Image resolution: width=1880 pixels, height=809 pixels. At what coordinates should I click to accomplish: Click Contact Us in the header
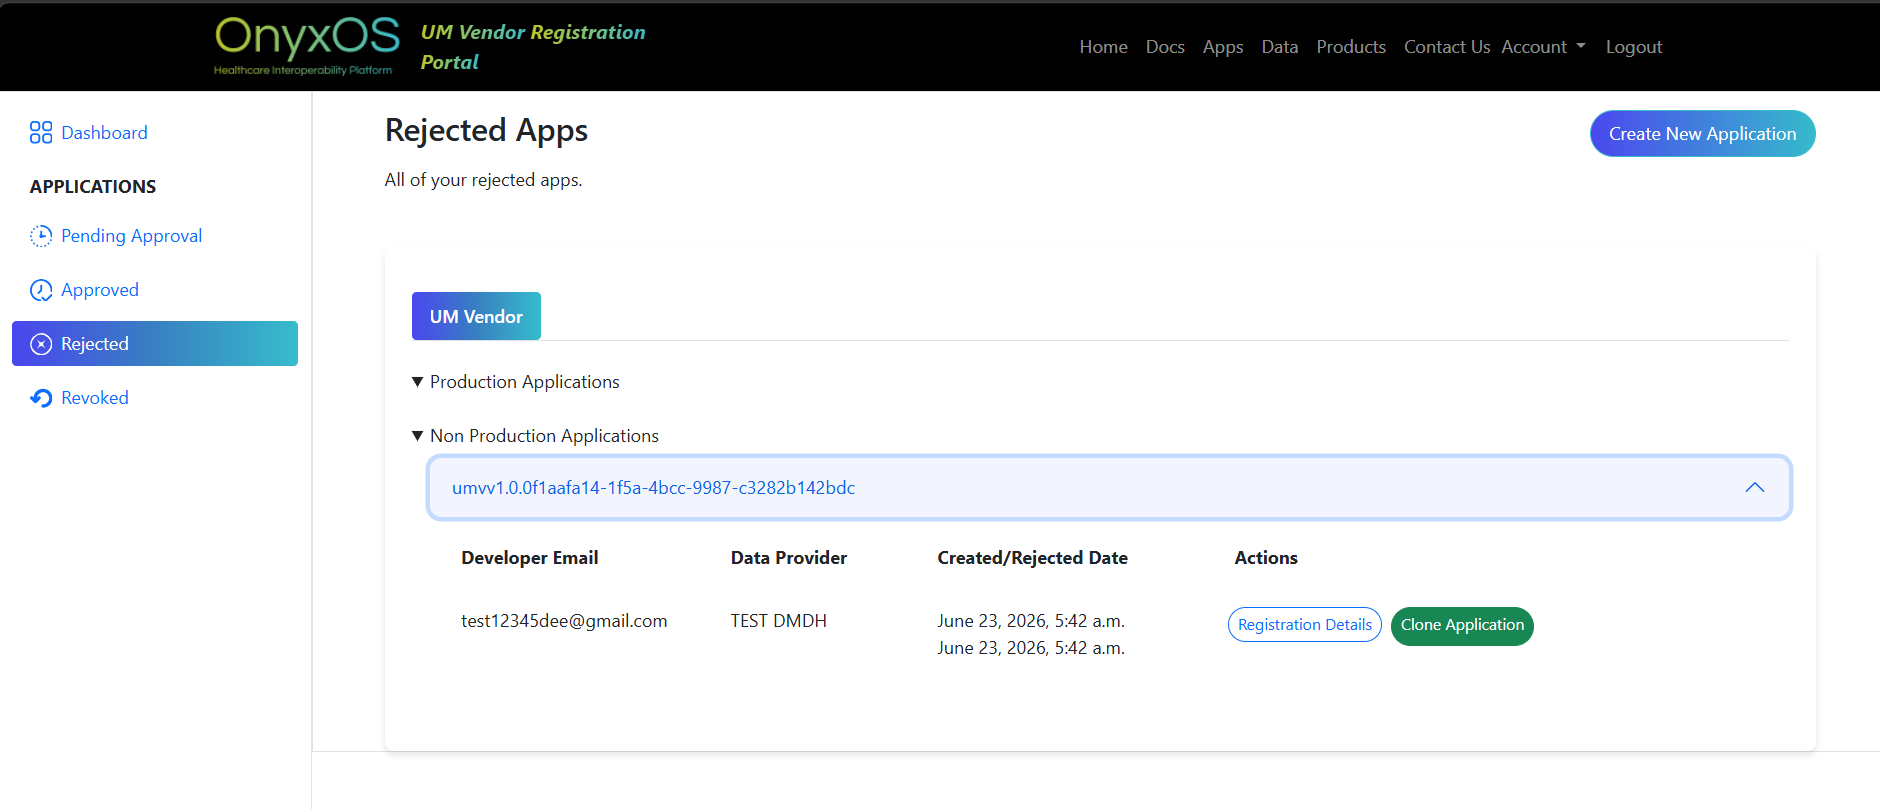[1447, 47]
